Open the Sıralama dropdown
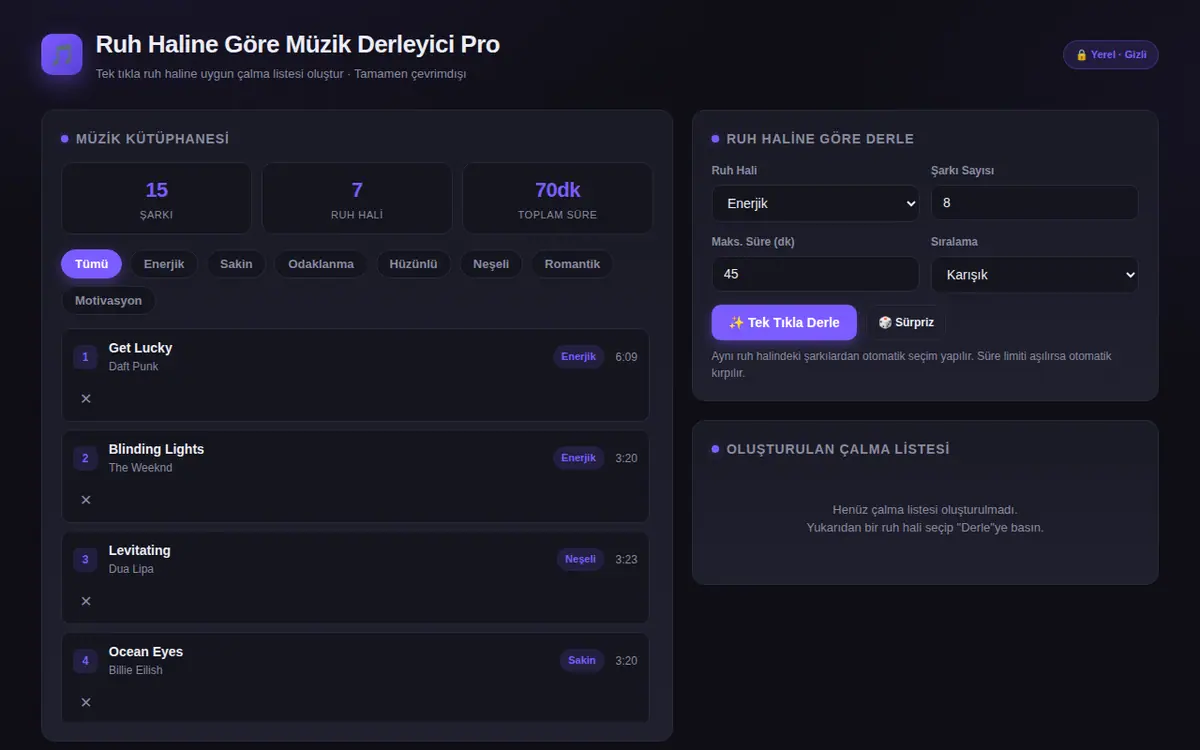The image size is (1200, 750). point(1035,274)
